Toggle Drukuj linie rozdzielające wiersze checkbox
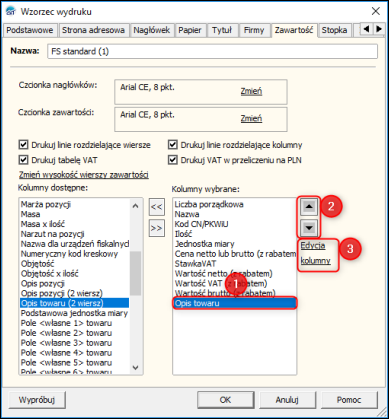This screenshot has height=419, width=389. click(23, 145)
